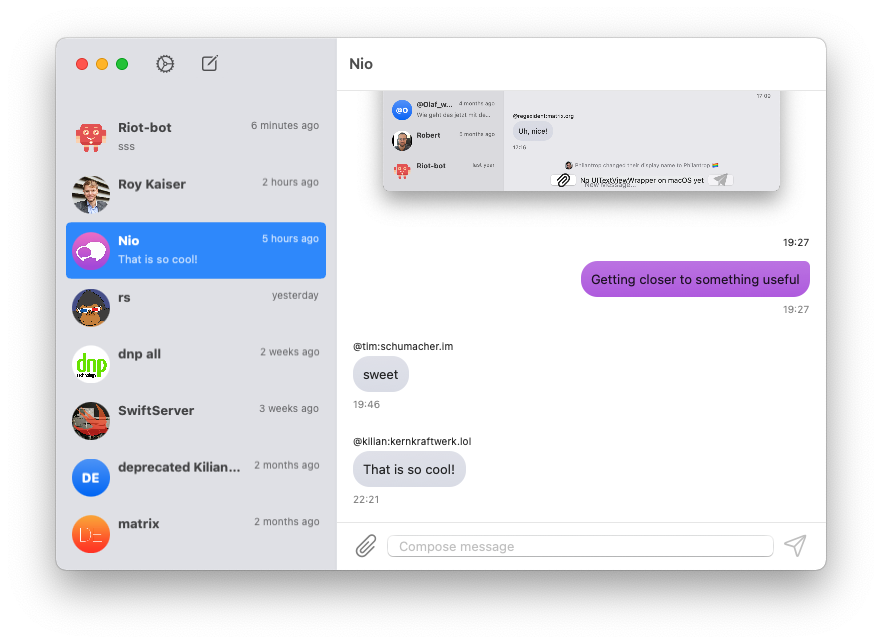The image size is (882, 644).
Task: Click the orange matrix room avatar
Action: [91, 534]
